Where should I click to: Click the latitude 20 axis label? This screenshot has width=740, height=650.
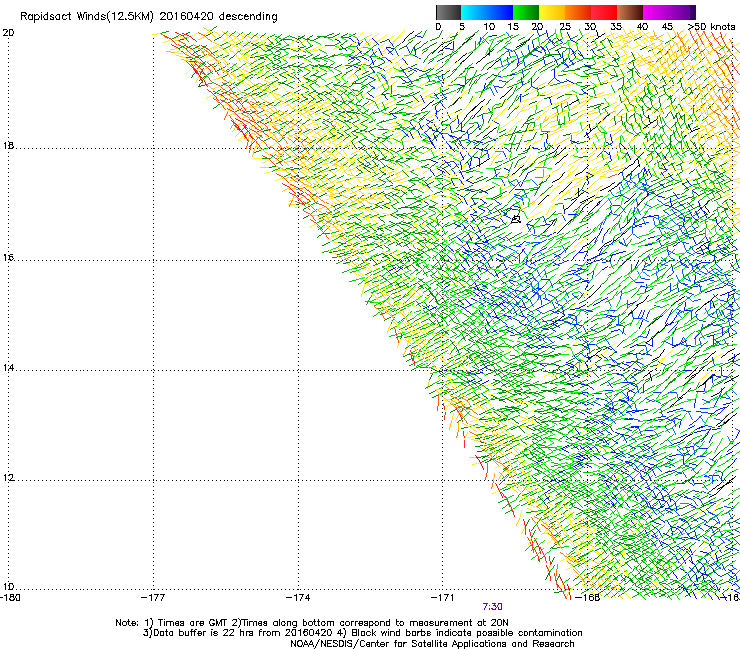[8, 33]
